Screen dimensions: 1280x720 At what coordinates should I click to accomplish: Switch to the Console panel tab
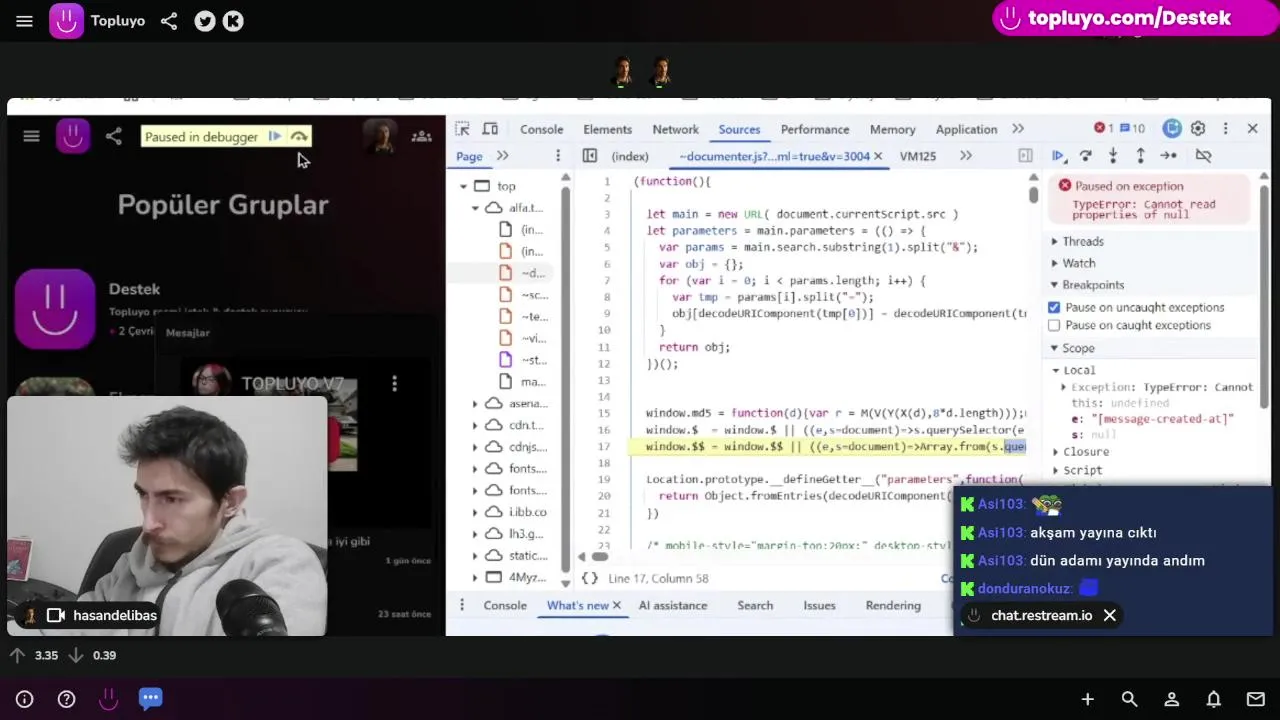coord(541,129)
